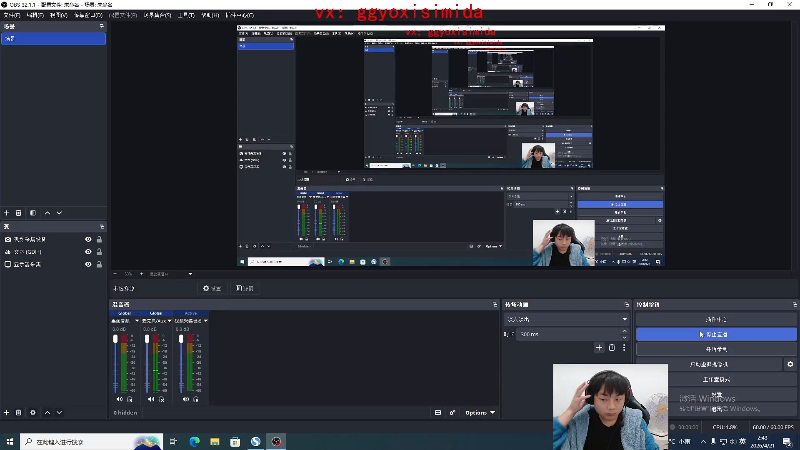The width and height of the screenshot is (800, 450).
Task: Move source down using sources toolbar arrow
Action: [x=59, y=412]
